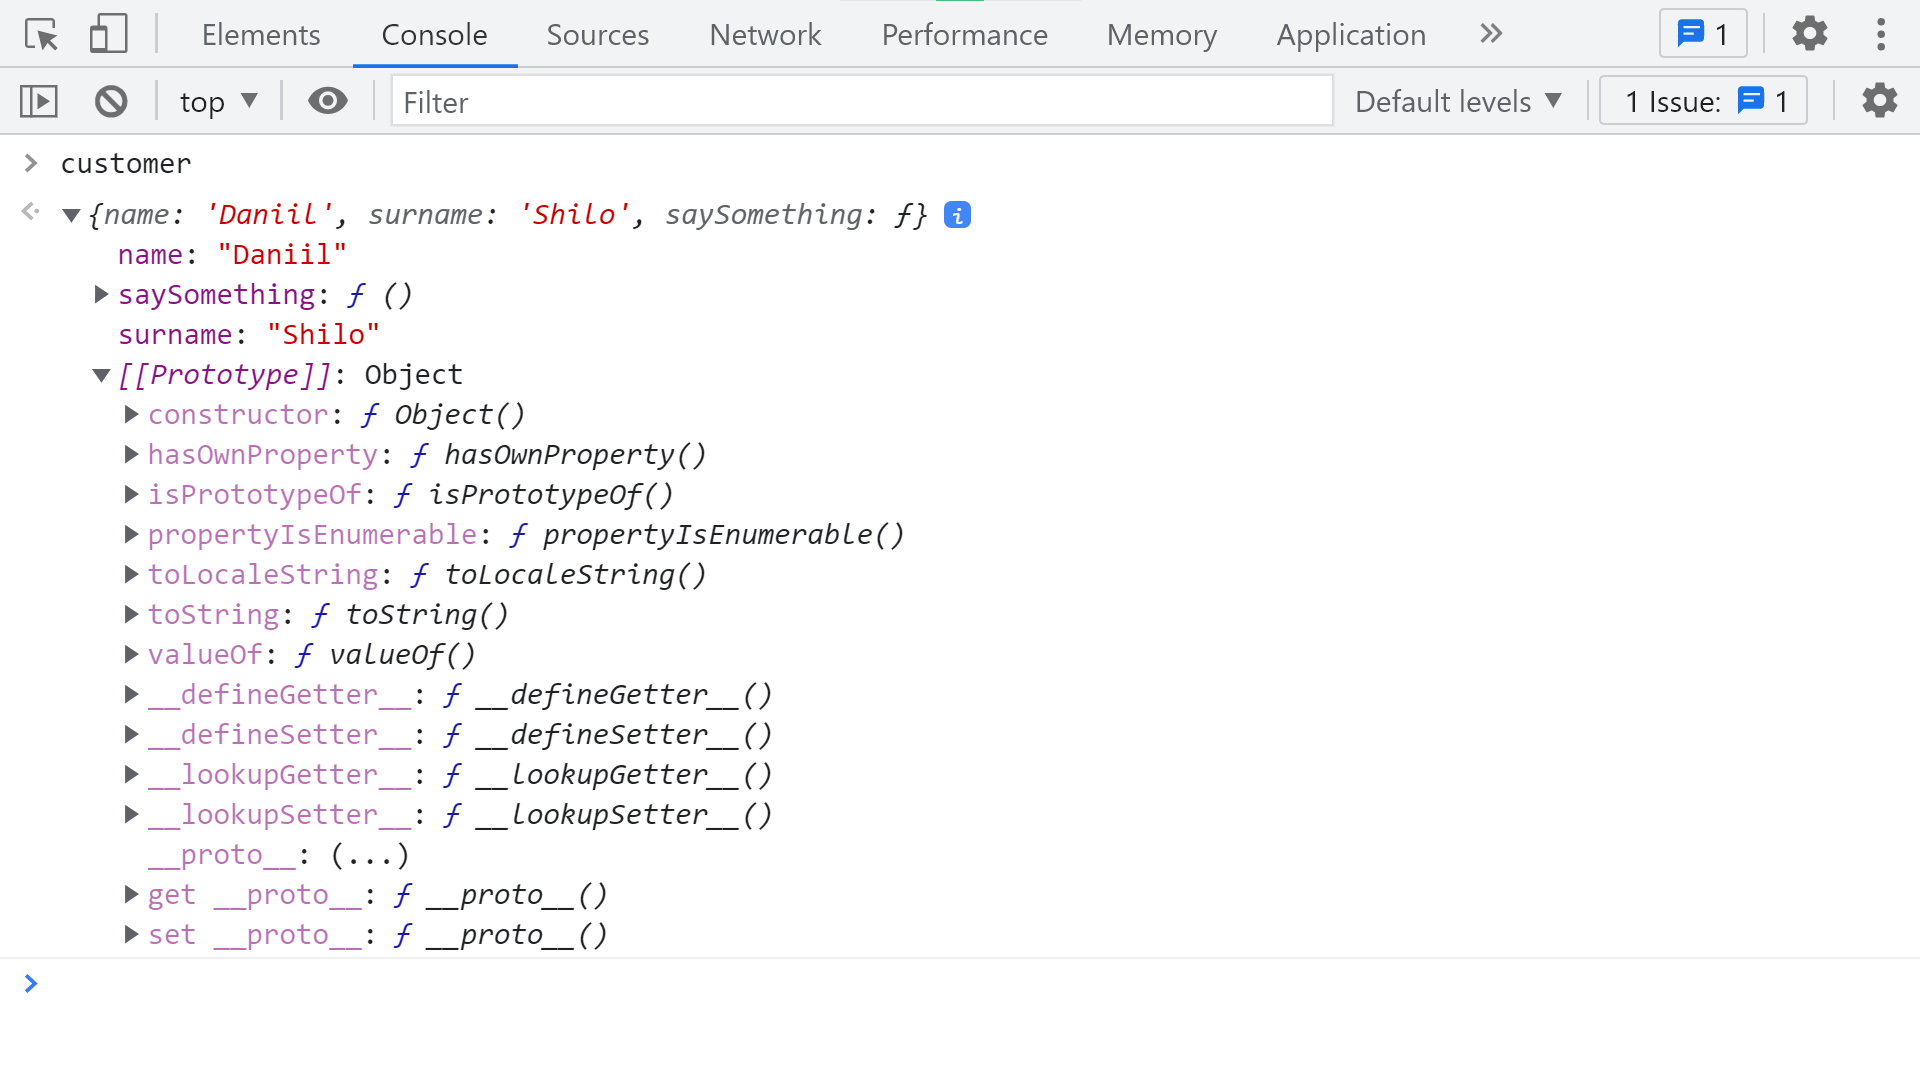Open console settings gear beside the Issue counter
This screenshot has width=1920, height=1080.
[1879, 101]
